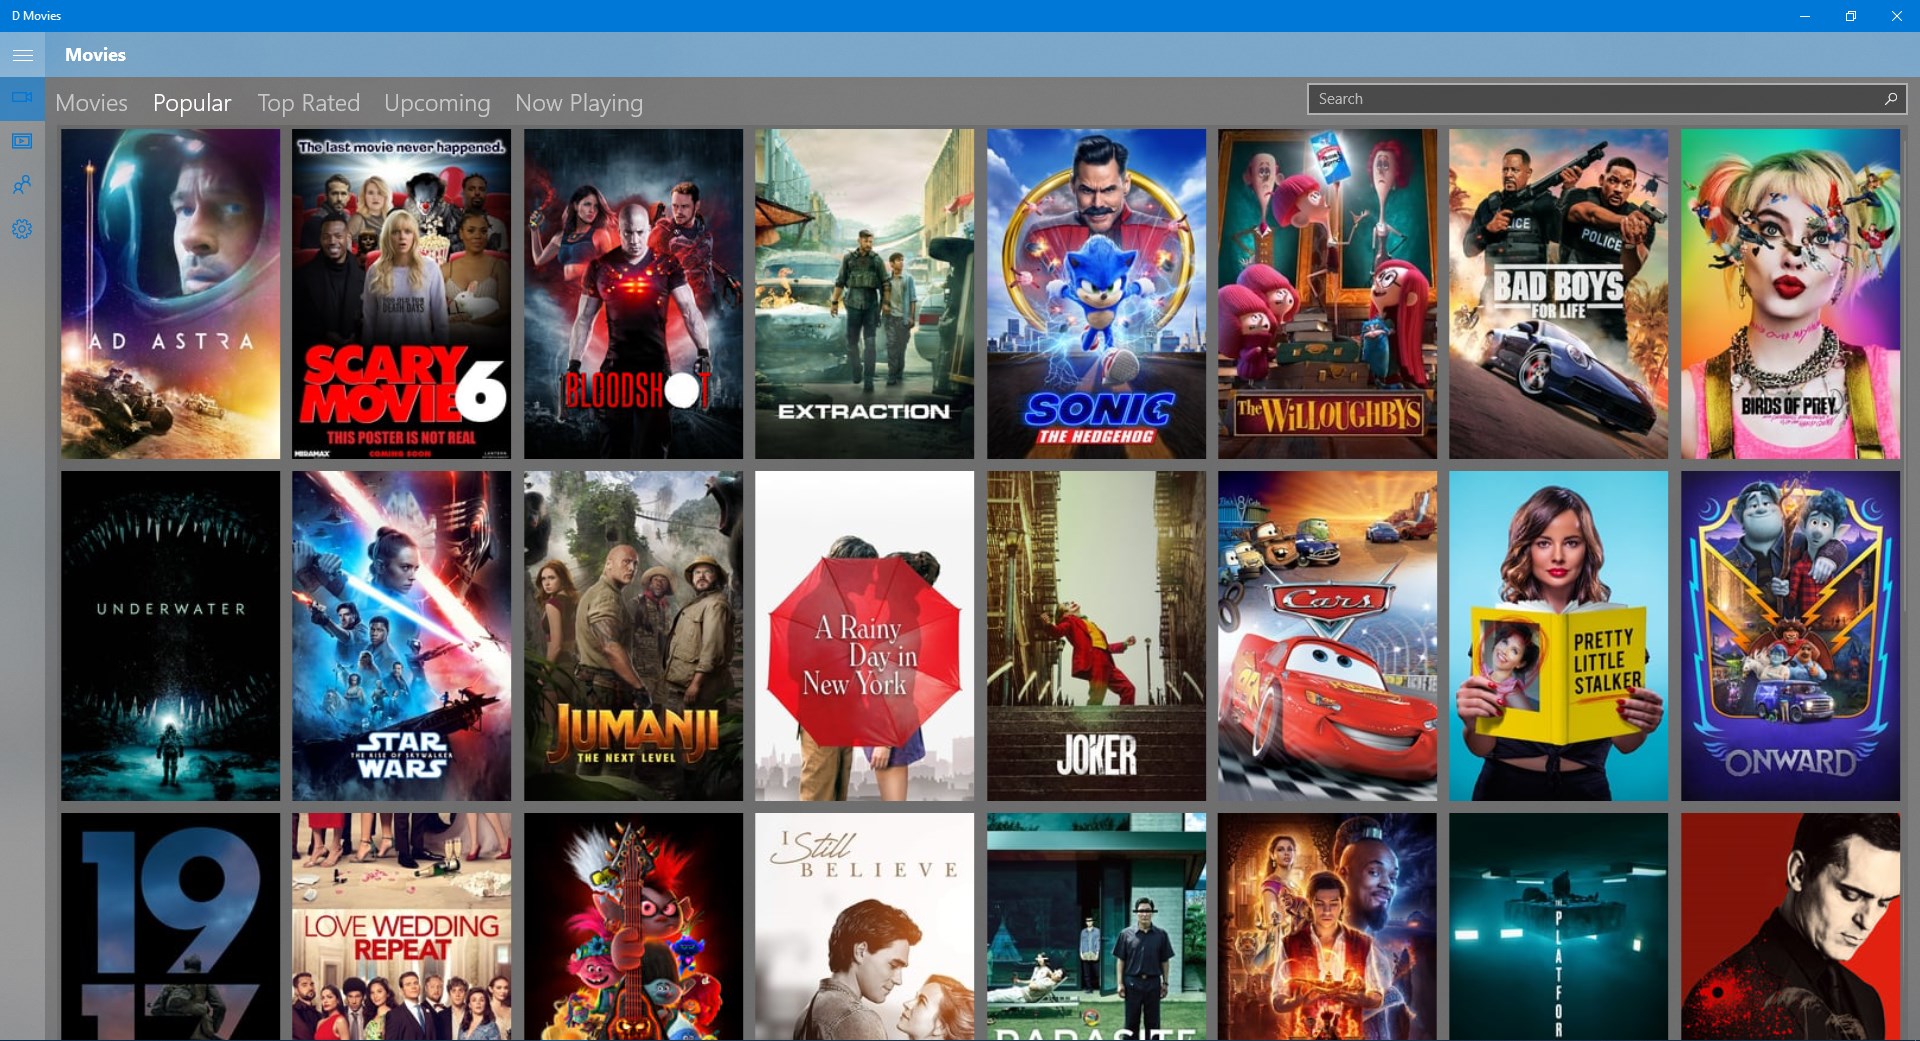The image size is (1920, 1041).
Task: Open the Bad Boys For Life poster
Action: click(x=1557, y=293)
